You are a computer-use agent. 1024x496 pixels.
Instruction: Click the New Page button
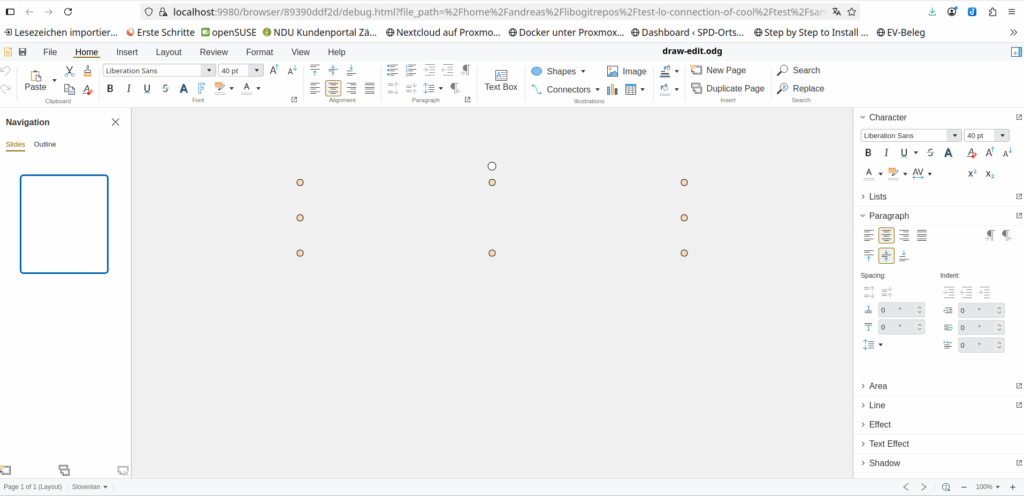point(718,70)
